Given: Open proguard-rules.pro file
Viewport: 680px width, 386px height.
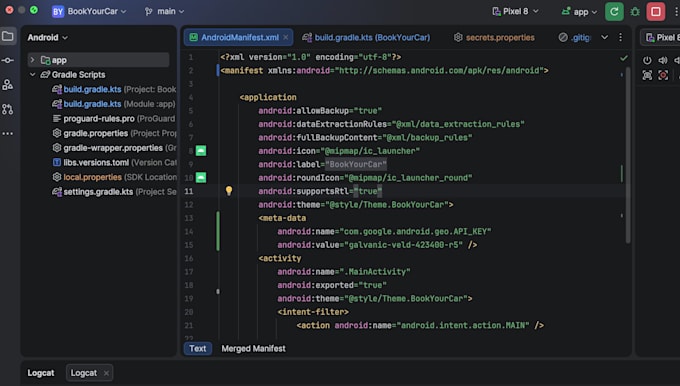Looking at the screenshot, I should [114, 118].
